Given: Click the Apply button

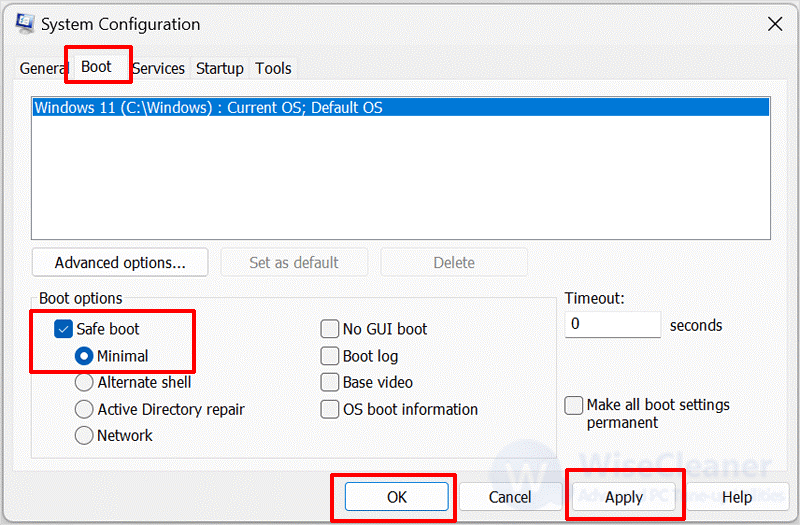Looking at the screenshot, I should tap(623, 497).
